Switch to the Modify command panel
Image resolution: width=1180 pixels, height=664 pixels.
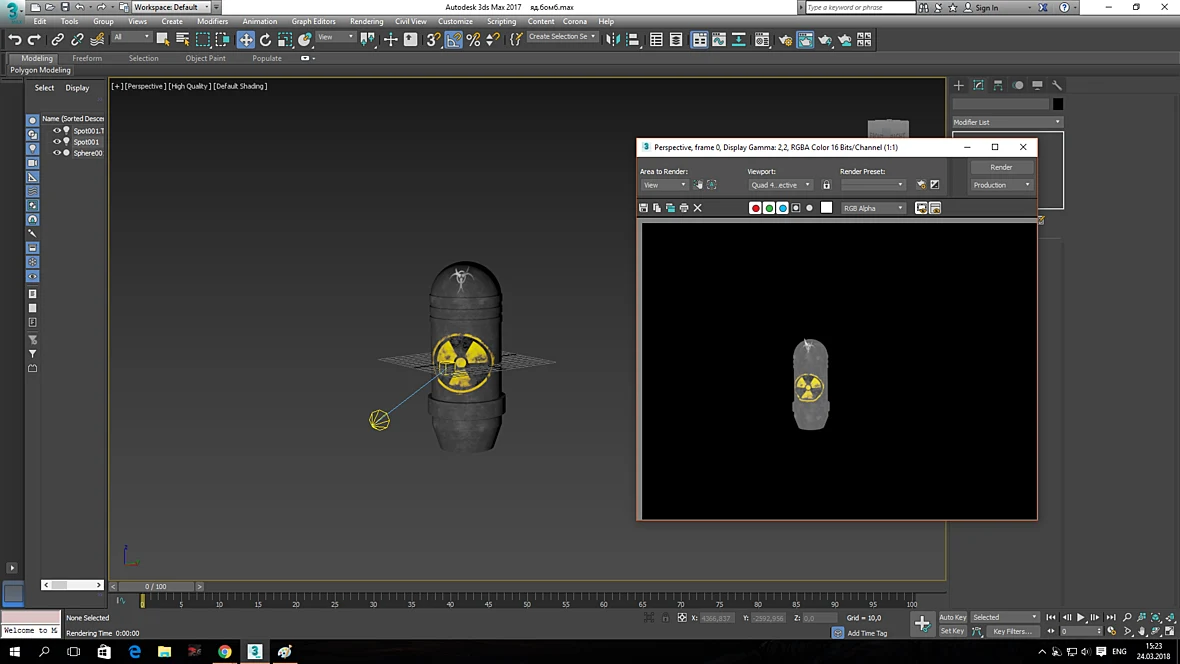coord(978,85)
